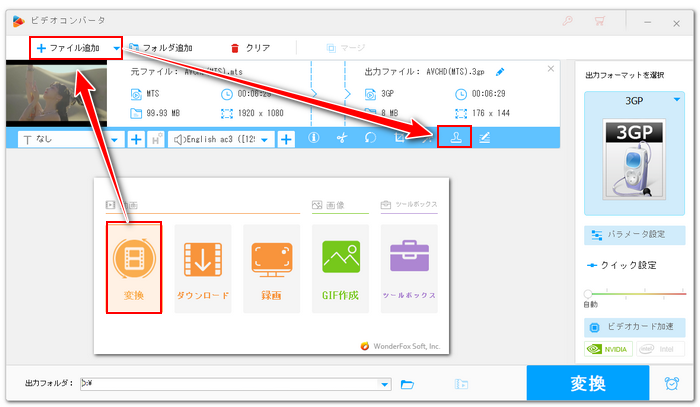Open the trim scissors tool
The width and height of the screenshot is (700, 407).
[341, 139]
